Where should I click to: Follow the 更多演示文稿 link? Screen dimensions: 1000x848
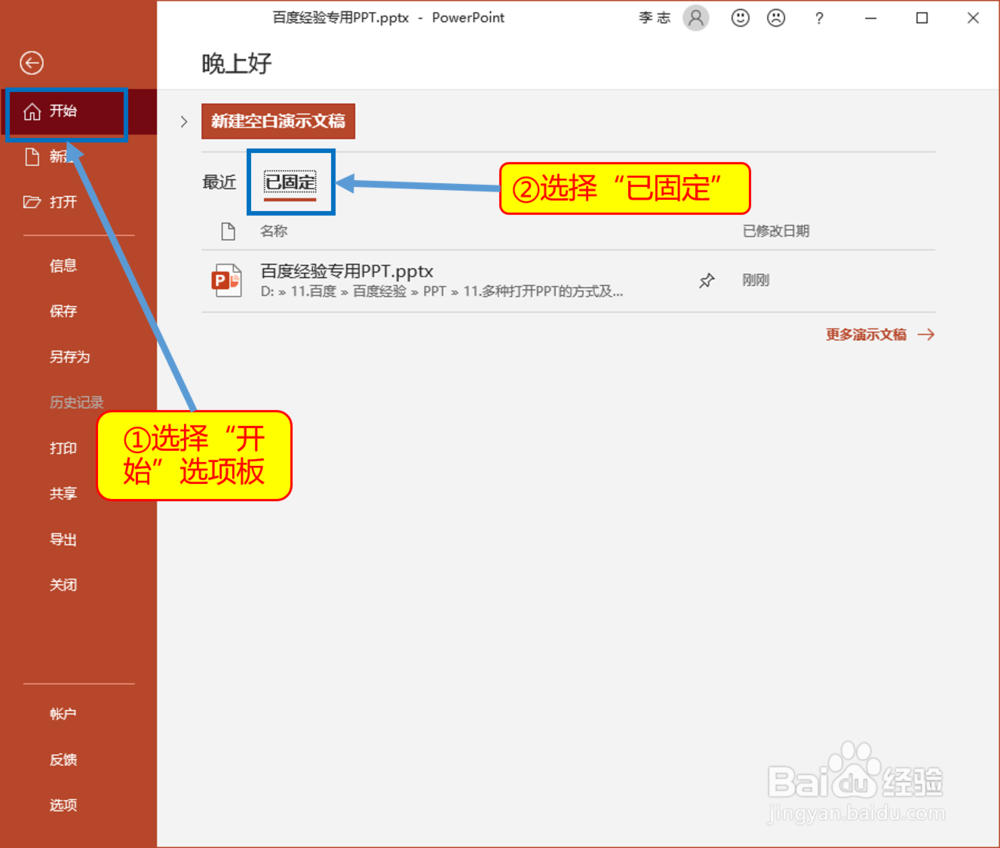coord(869,334)
